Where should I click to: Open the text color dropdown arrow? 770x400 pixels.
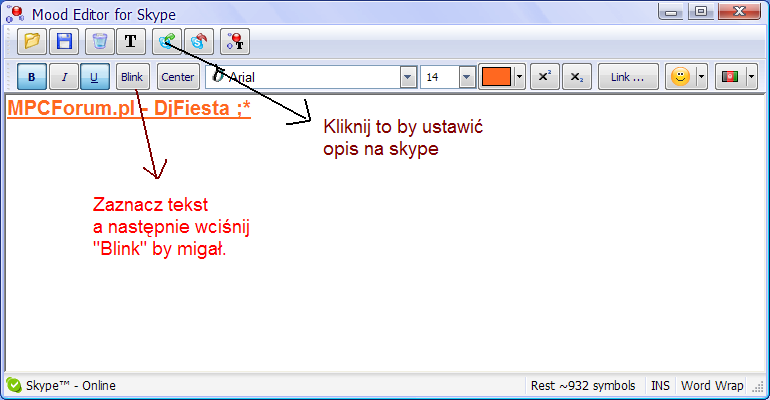click(x=520, y=77)
